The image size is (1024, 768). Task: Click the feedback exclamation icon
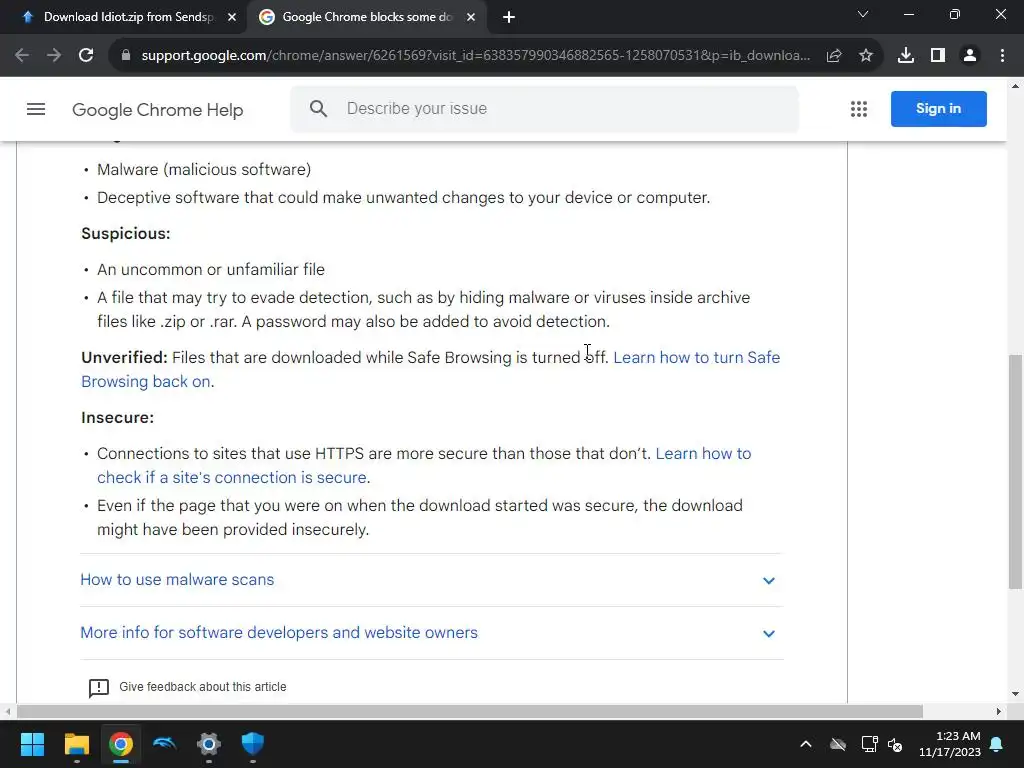click(x=99, y=688)
